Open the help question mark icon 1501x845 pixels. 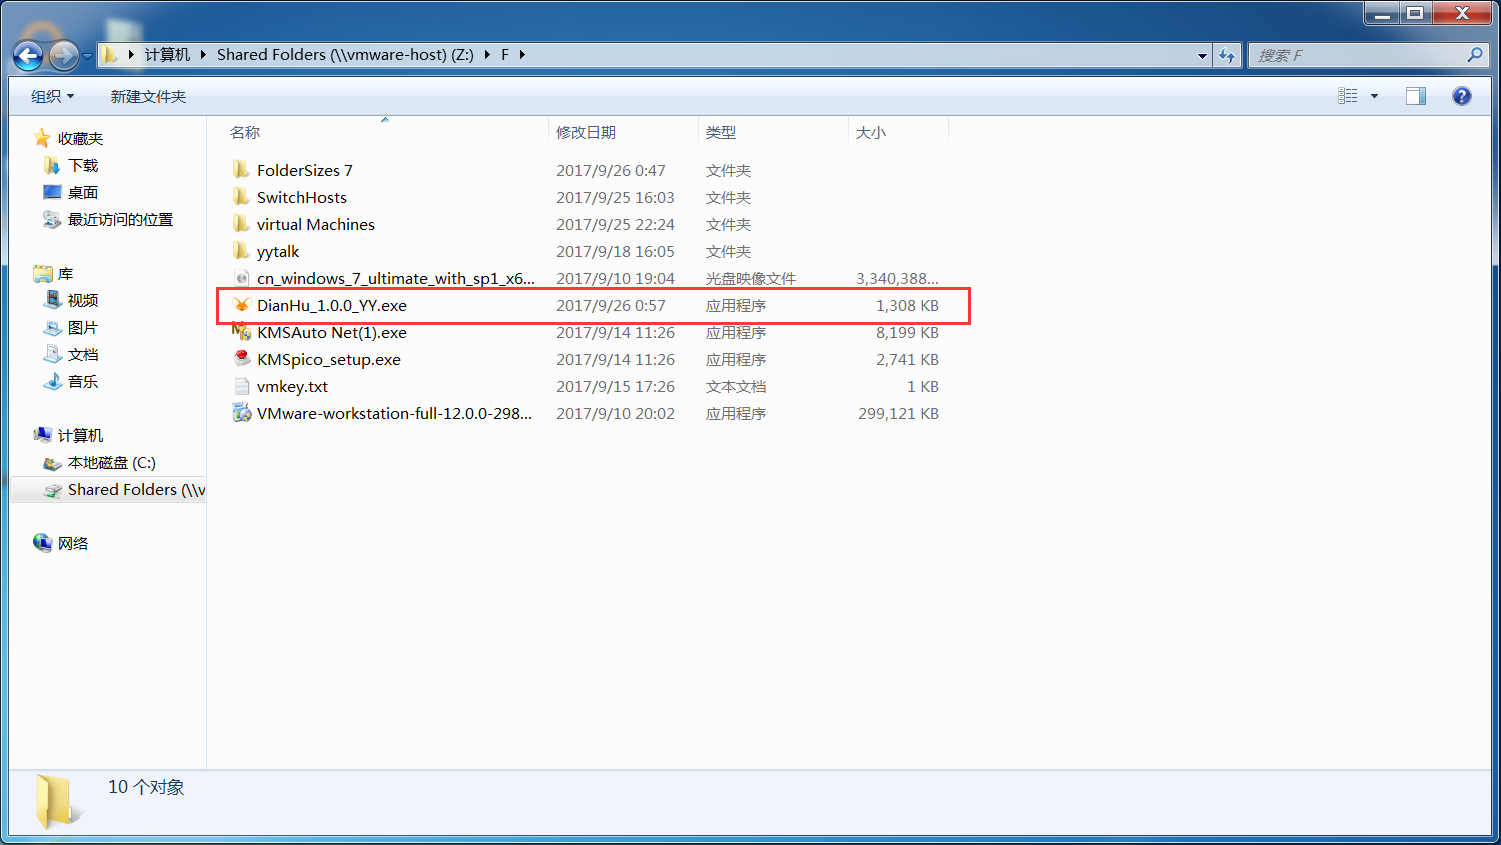pyautogui.click(x=1461, y=96)
